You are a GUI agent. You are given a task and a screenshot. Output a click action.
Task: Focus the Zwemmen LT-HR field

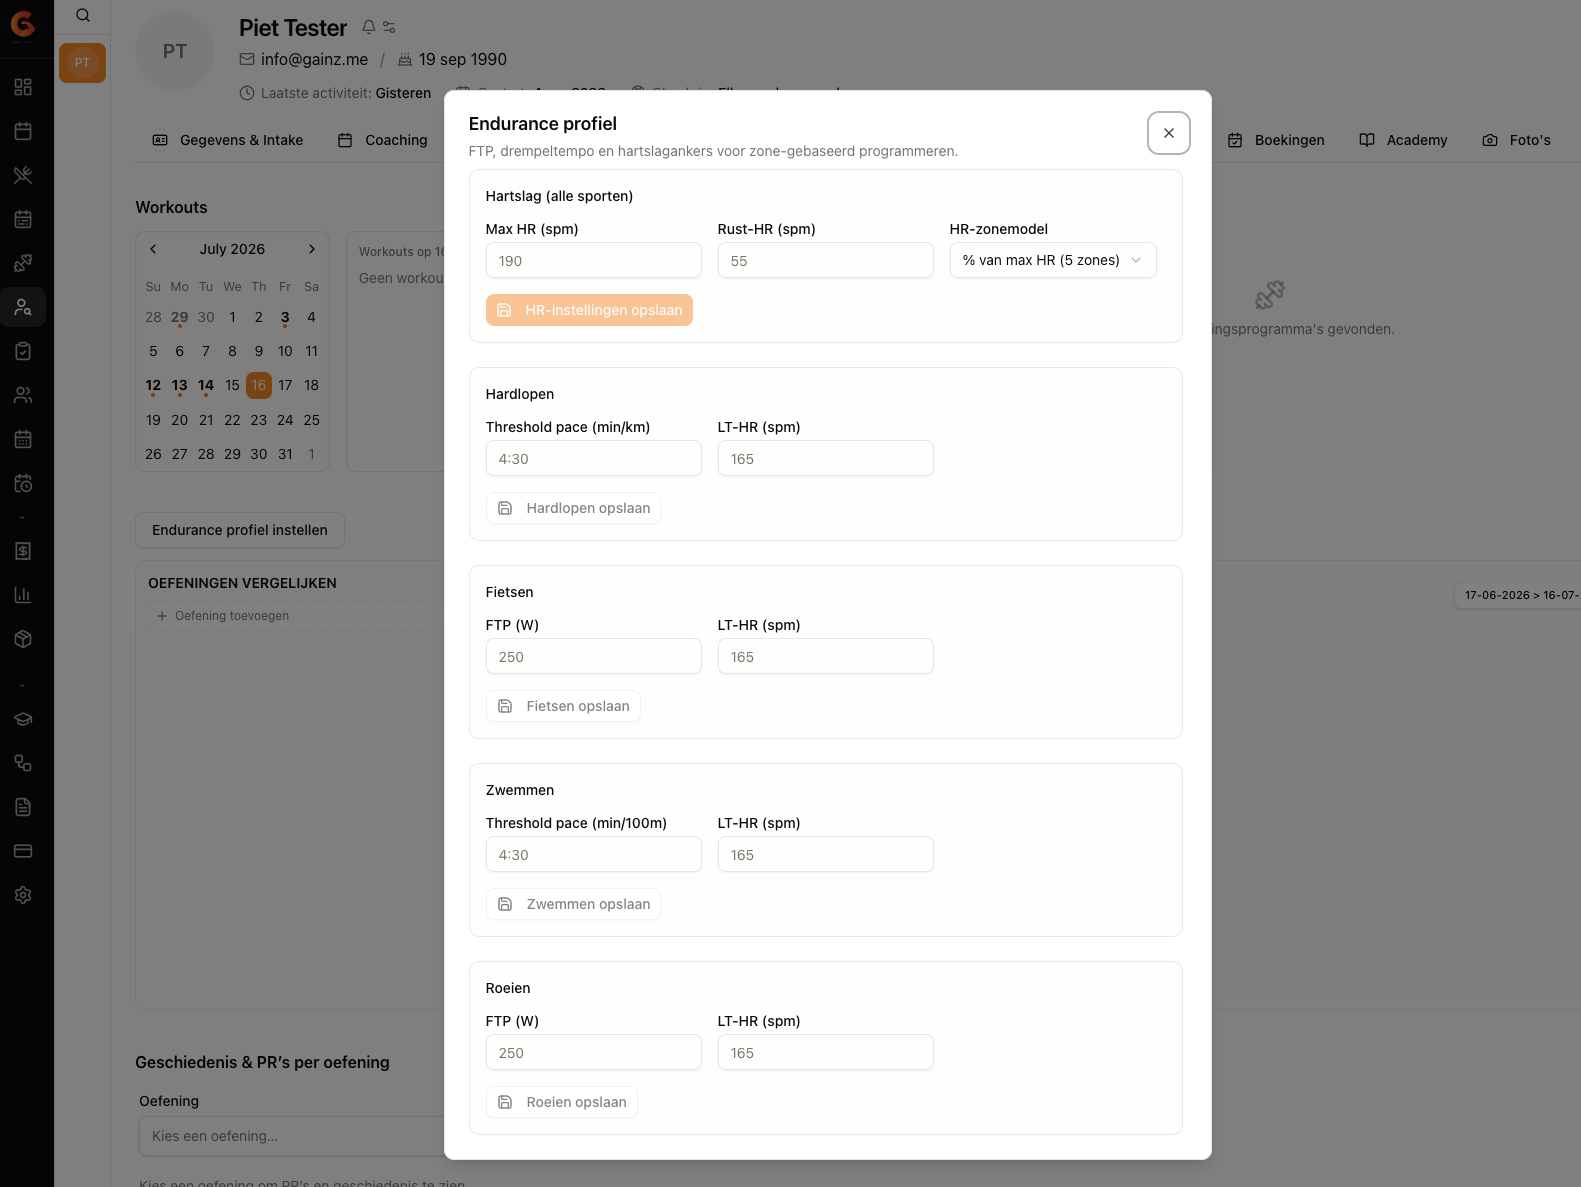pos(826,854)
